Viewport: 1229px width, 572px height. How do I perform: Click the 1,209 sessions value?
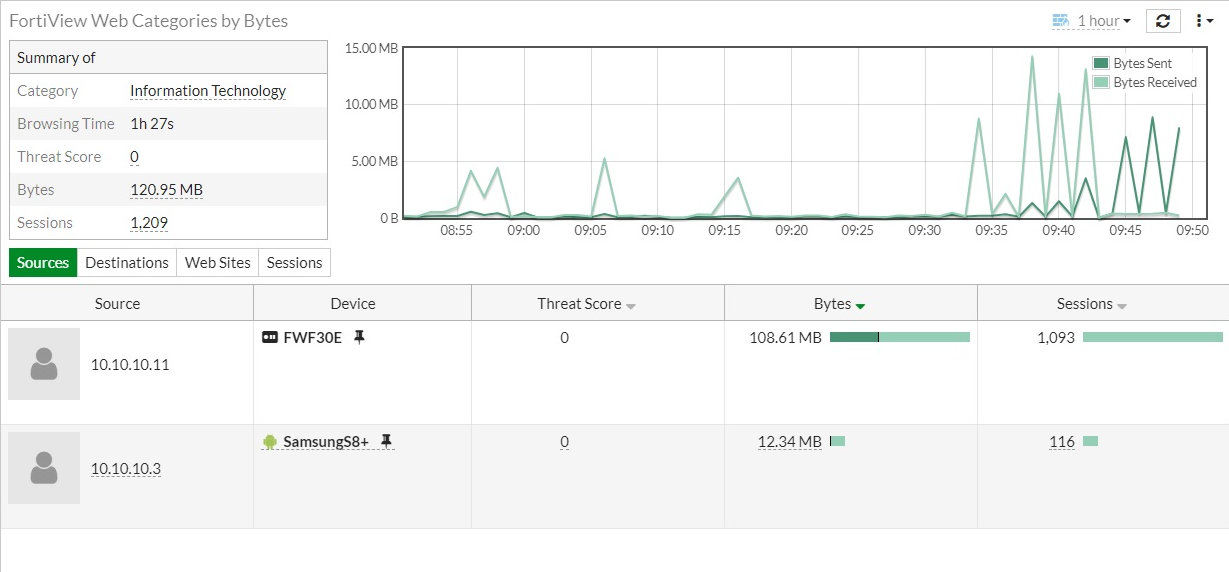149,223
